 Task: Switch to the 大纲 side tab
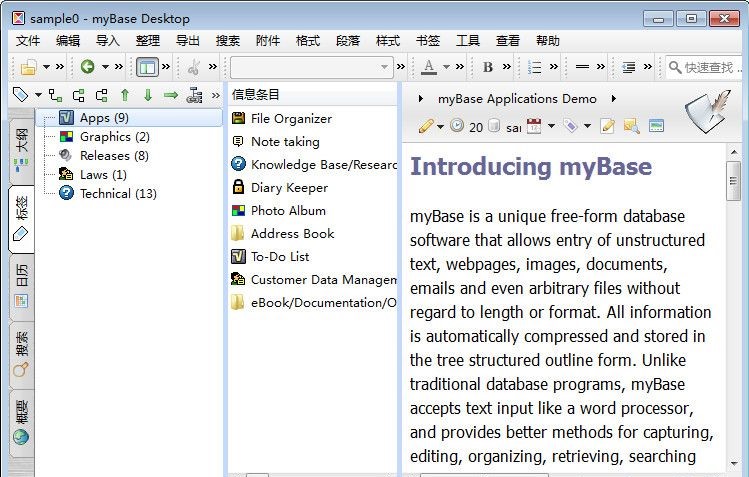pos(21,149)
